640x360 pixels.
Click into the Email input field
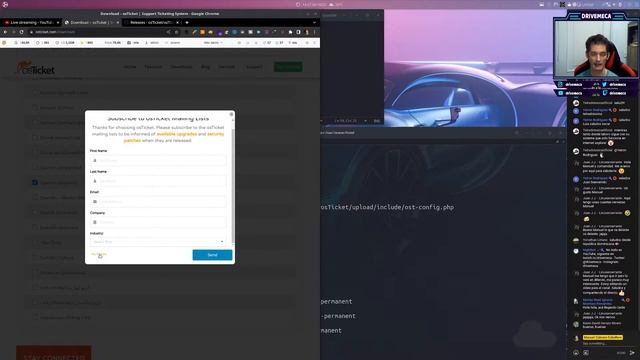[x=158, y=202]
